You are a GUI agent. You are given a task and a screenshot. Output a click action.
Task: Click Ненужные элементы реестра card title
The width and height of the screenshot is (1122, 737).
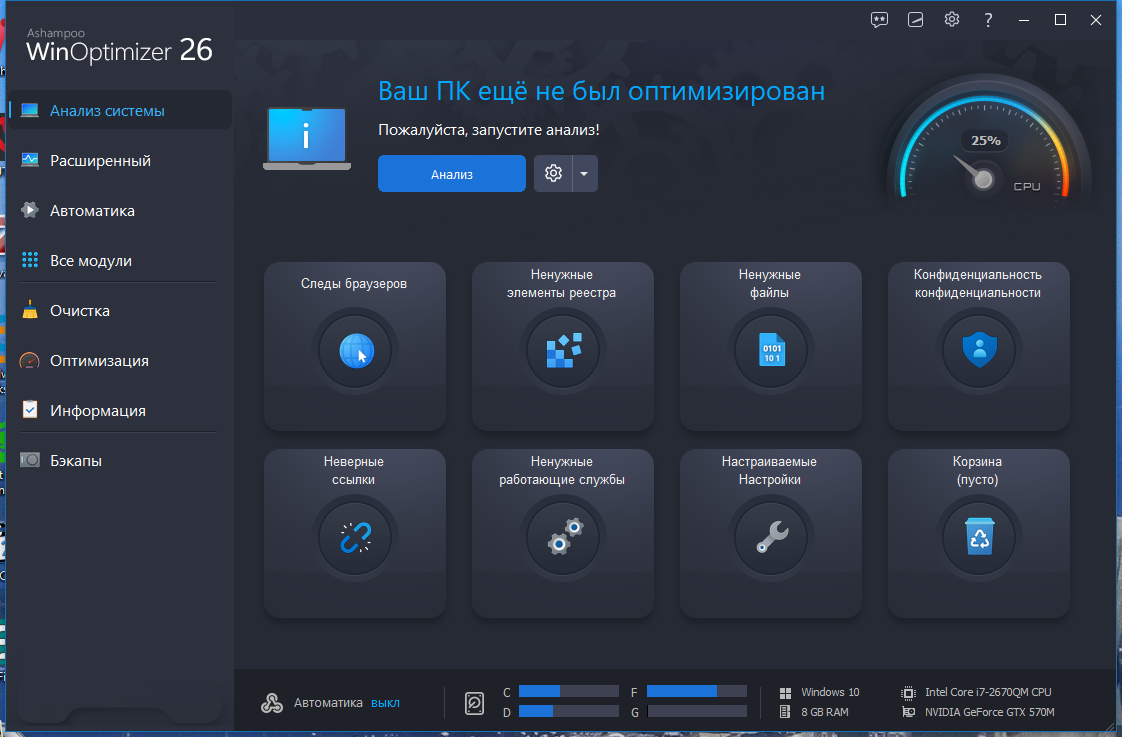(x=562, y=283)
